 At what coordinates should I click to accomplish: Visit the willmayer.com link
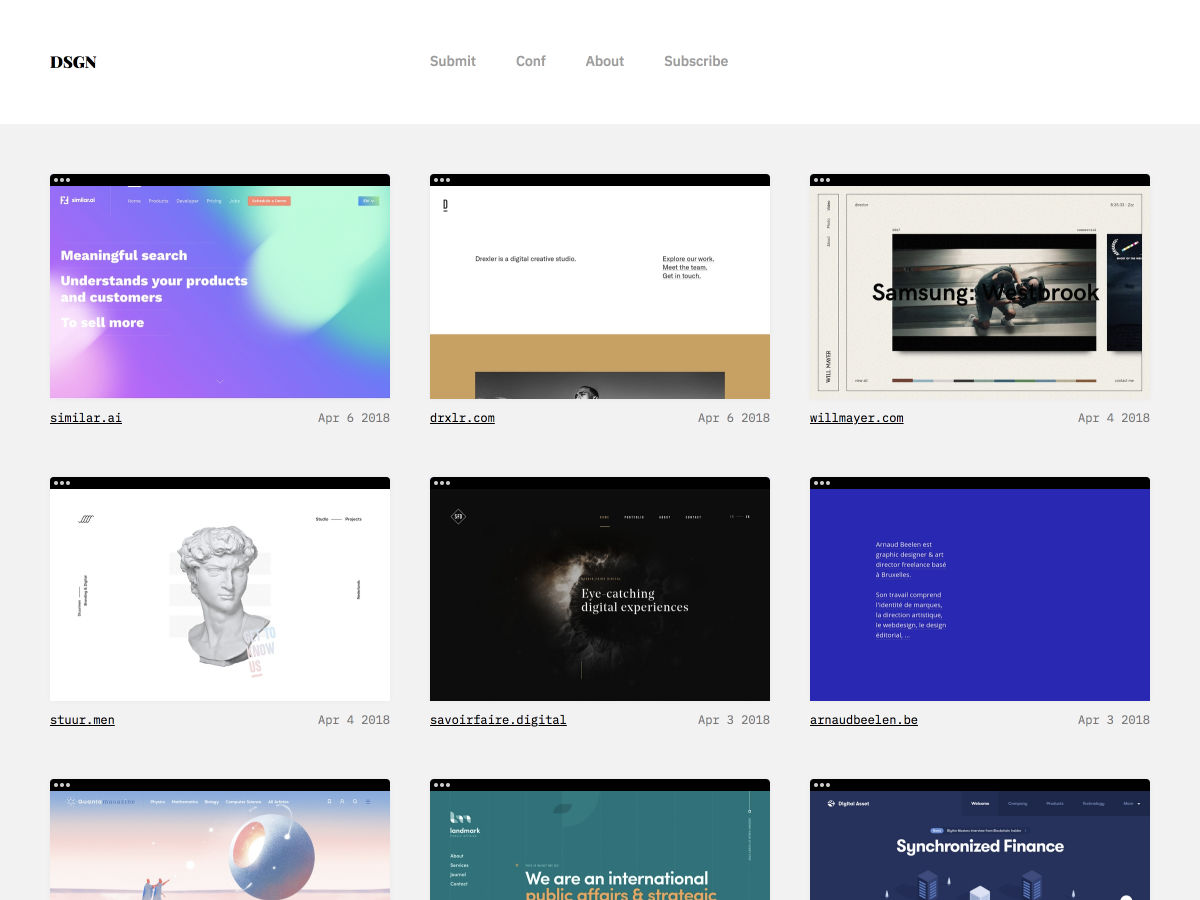[x=857, y=418]
